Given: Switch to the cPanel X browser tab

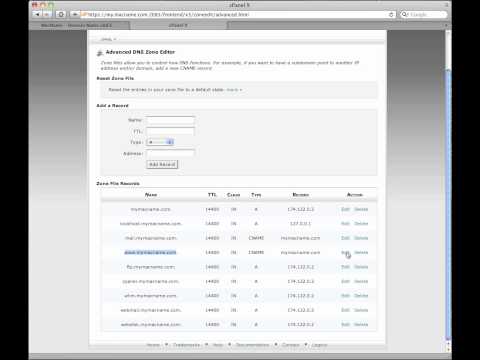Looking at the screenshot, I should 178,25.
